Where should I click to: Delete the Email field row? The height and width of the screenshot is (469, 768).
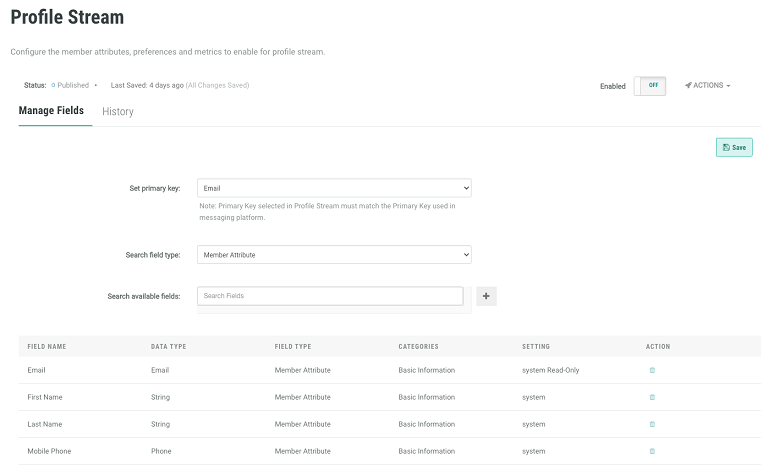tap(652, 370)
